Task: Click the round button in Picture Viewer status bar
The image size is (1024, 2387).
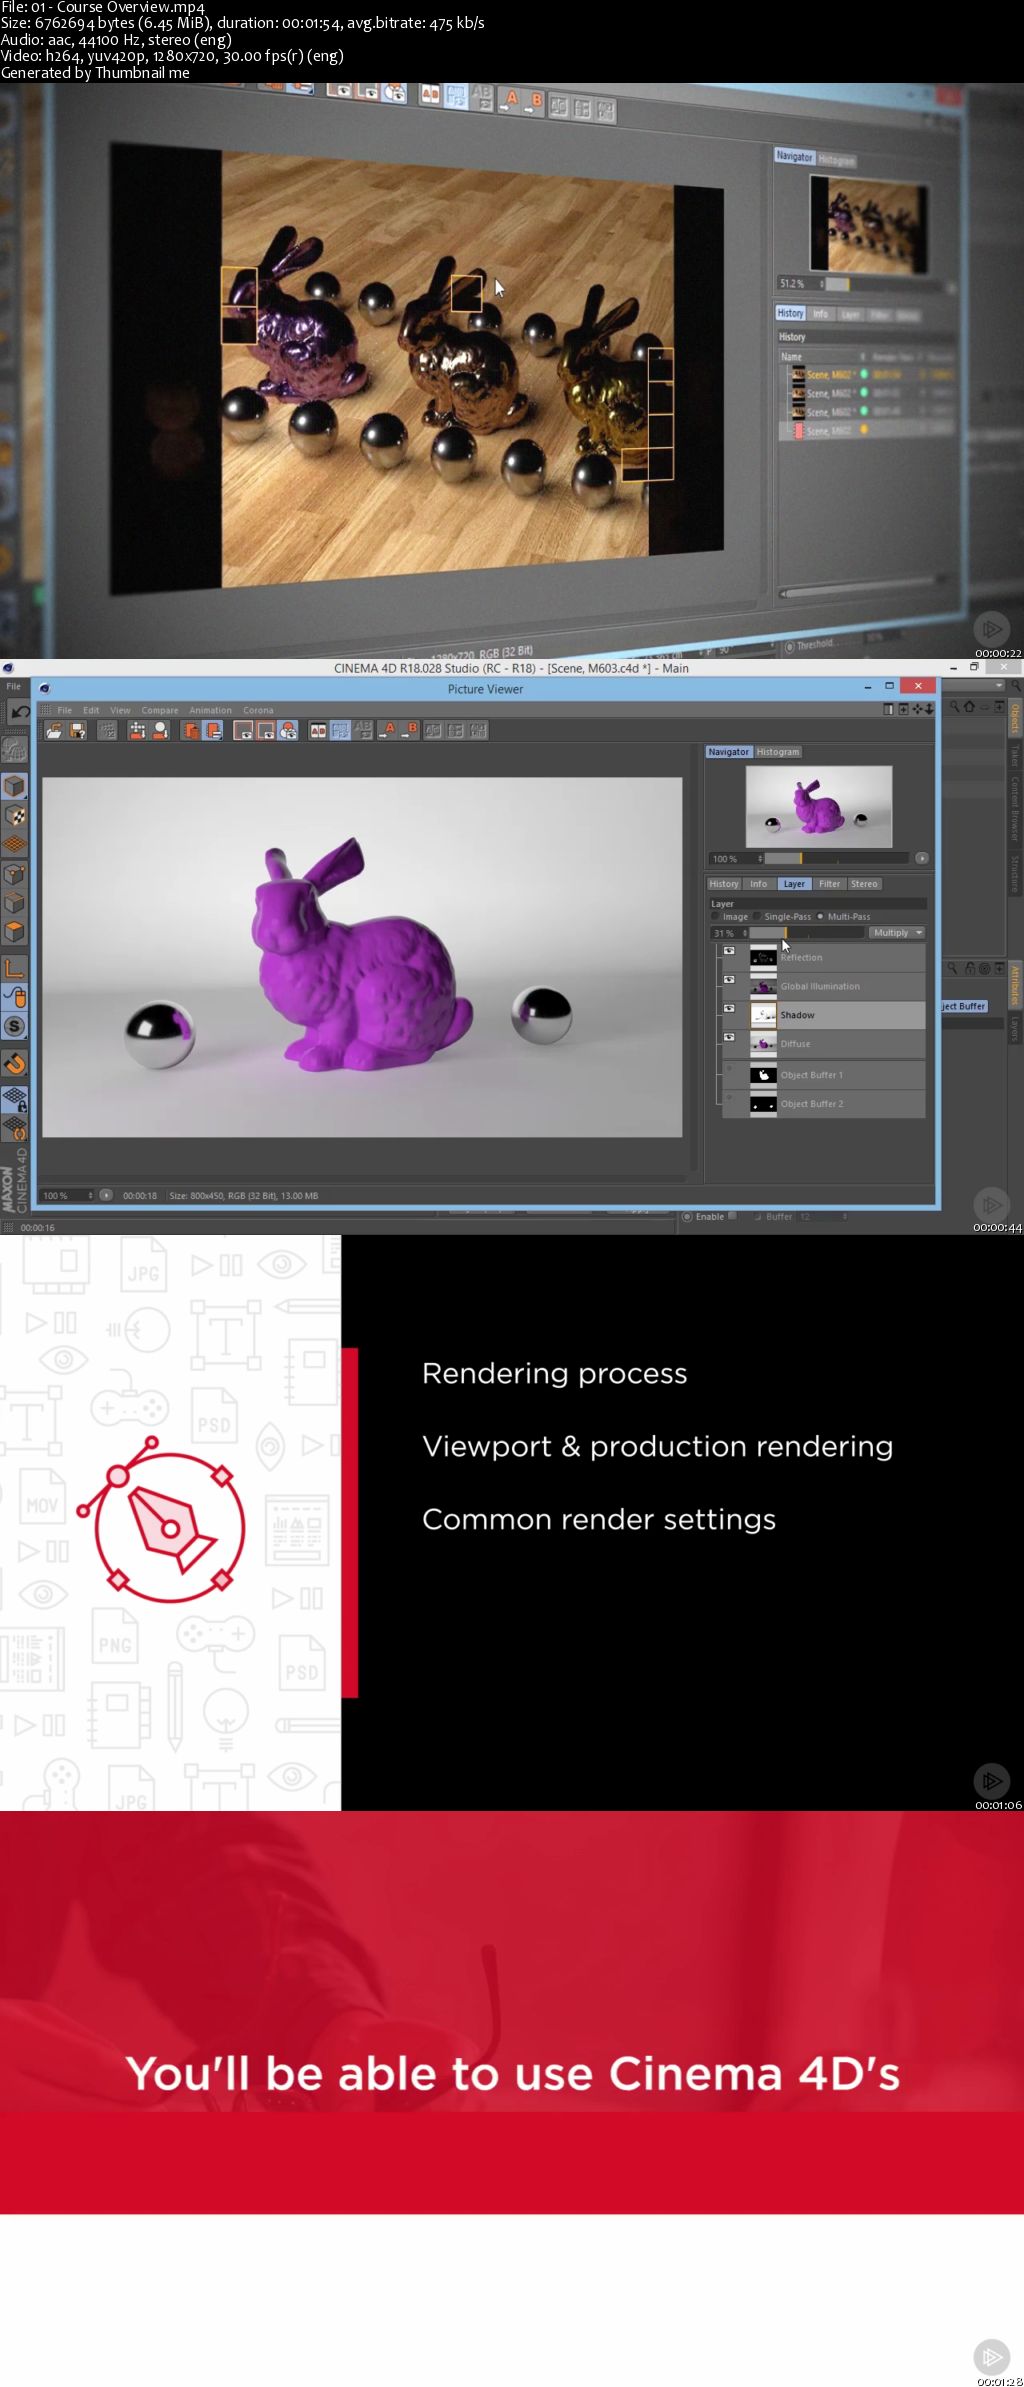Action: (x=106, y=1195)
